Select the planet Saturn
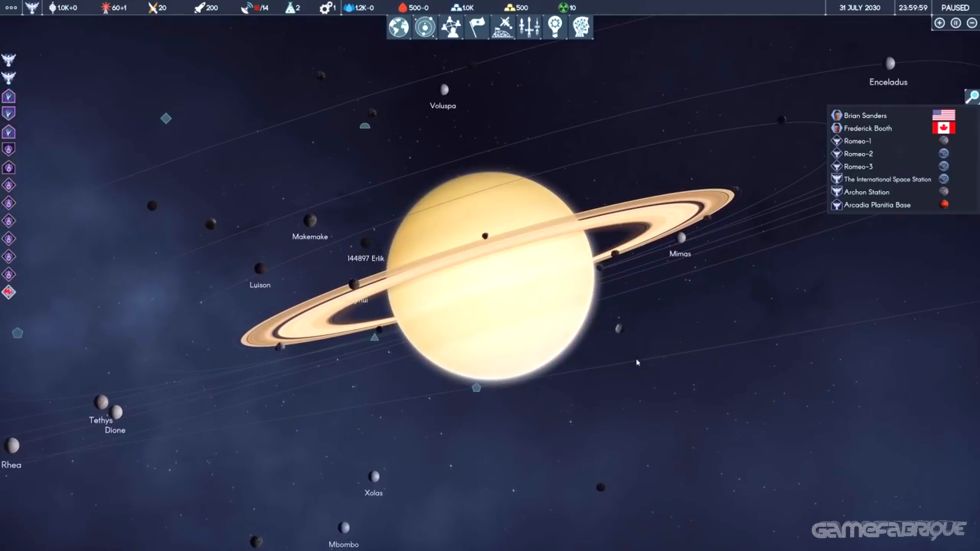Viewport: 980px width, 551px height. (491, 276)
